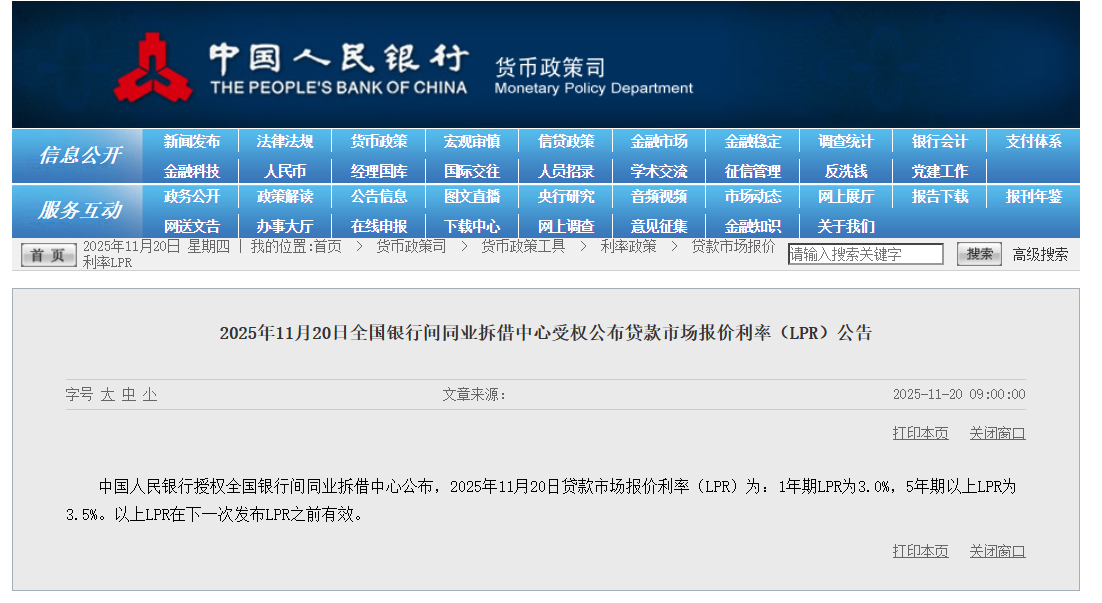The image size is (1102, 603).
Task: Select 金融稳定 navigation link
Action: (x=753, y=141)
